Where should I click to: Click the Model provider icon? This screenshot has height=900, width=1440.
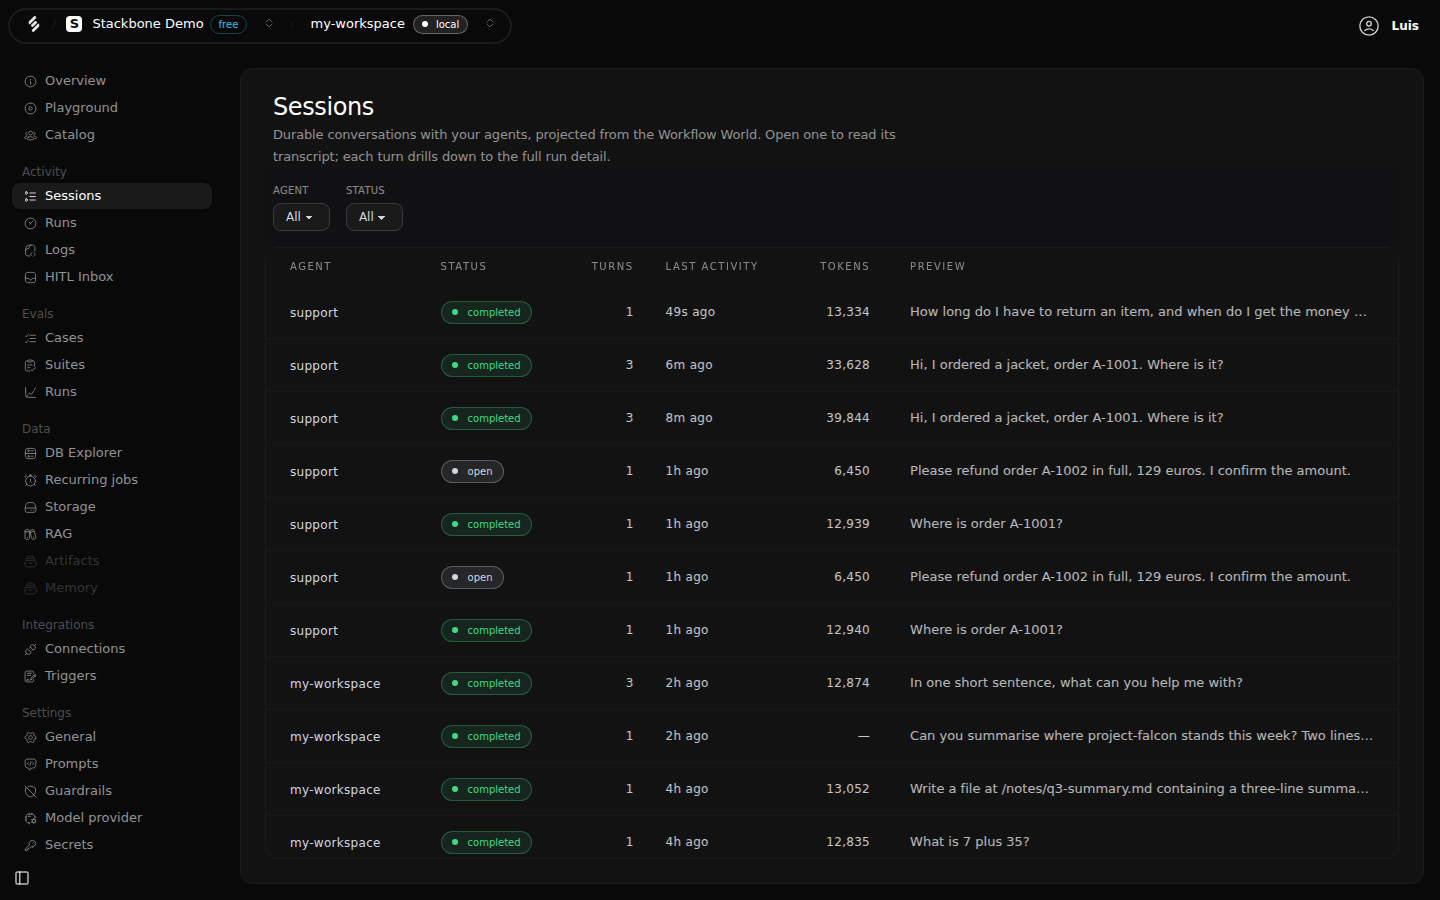[x=30, y=818]
